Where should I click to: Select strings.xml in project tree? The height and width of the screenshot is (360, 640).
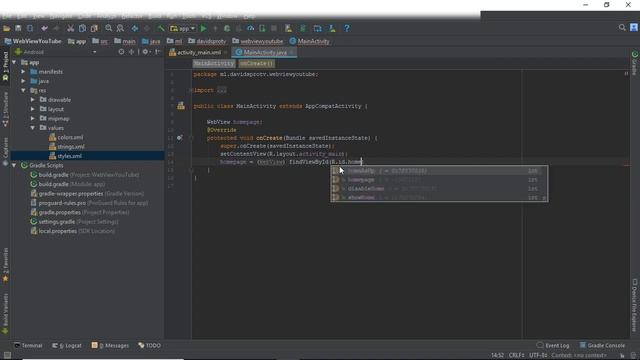pos(67,147)
